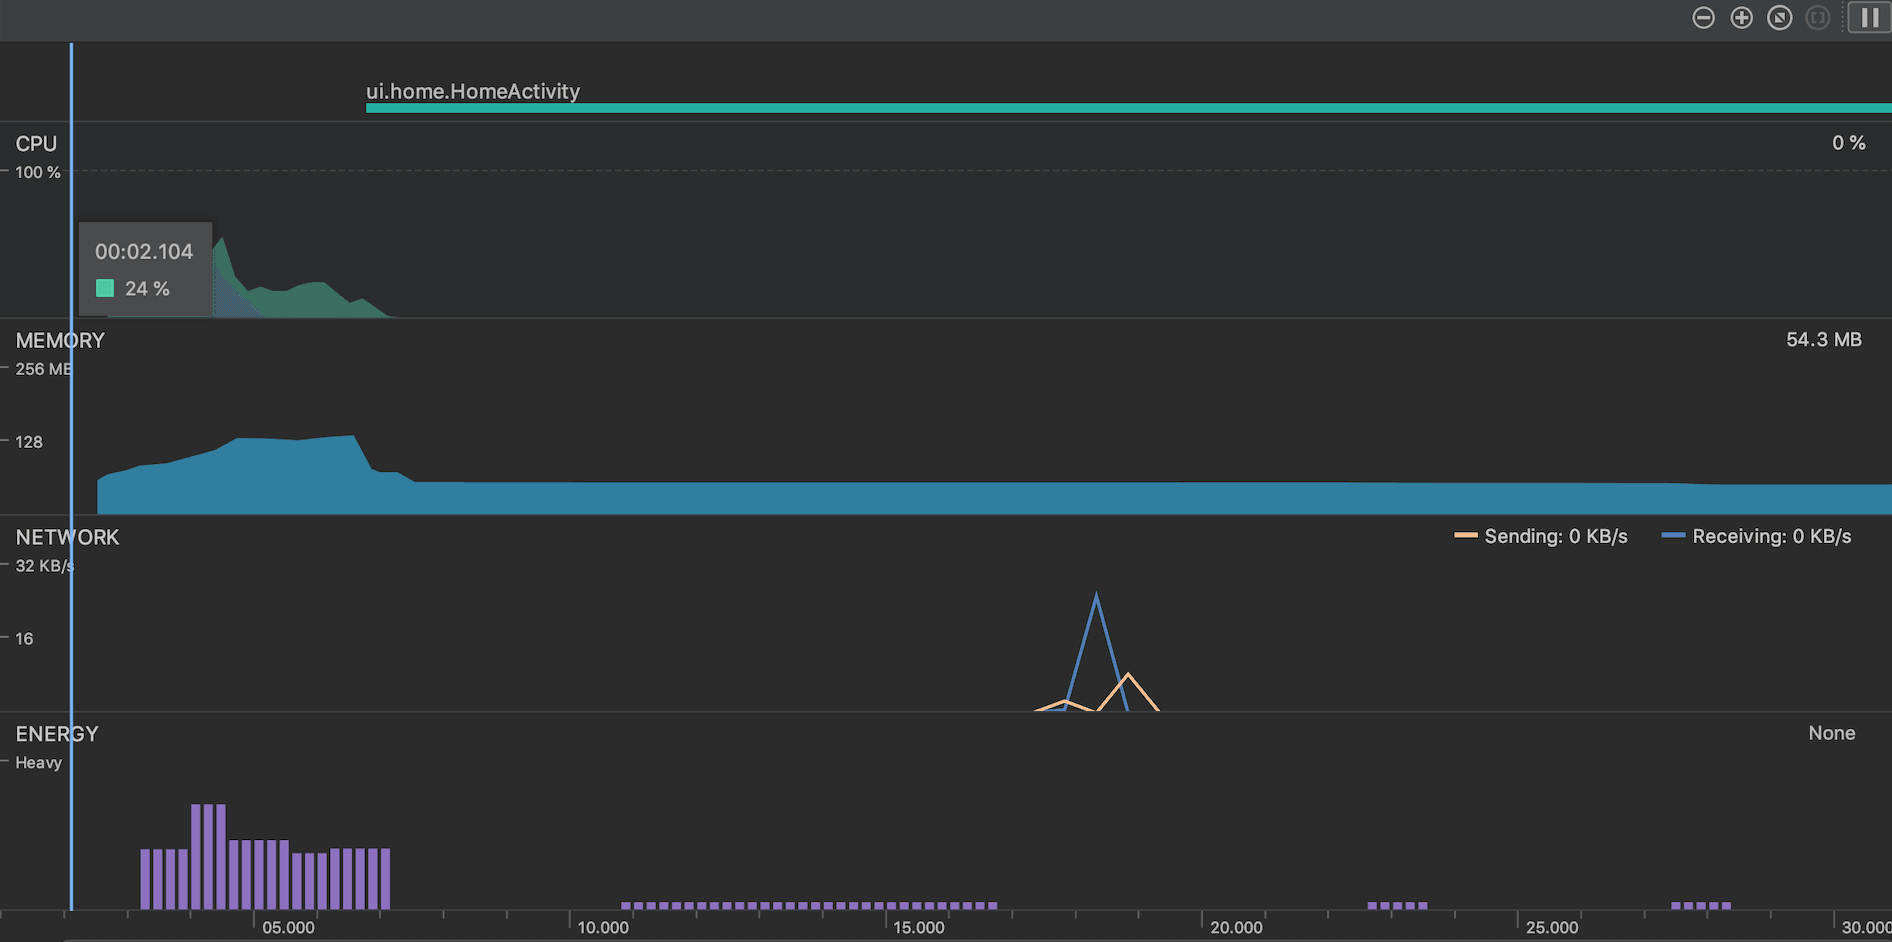The height and width of the screenshot is (942, 1892).
Task: Open the NETWORK profiler section
Action: pyautogui.click(x=67, y=538)
